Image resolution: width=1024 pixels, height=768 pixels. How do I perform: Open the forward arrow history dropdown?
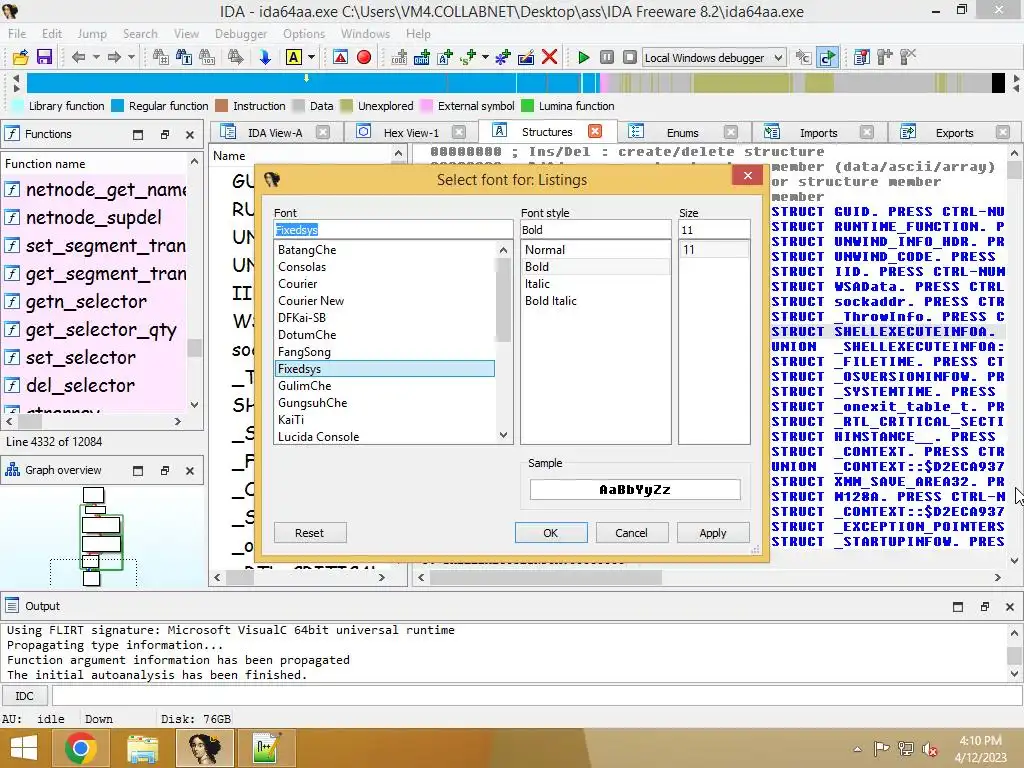point(131,57)
